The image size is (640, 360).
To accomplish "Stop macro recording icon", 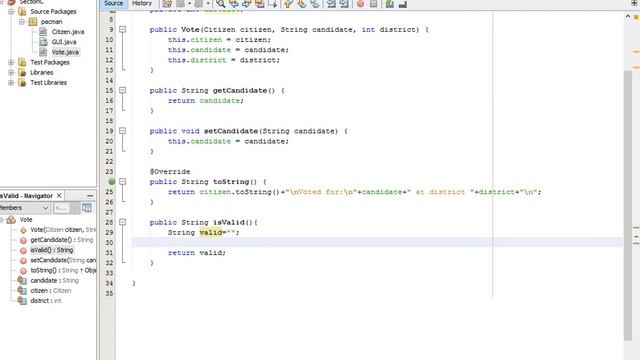I will click(373, 4).
